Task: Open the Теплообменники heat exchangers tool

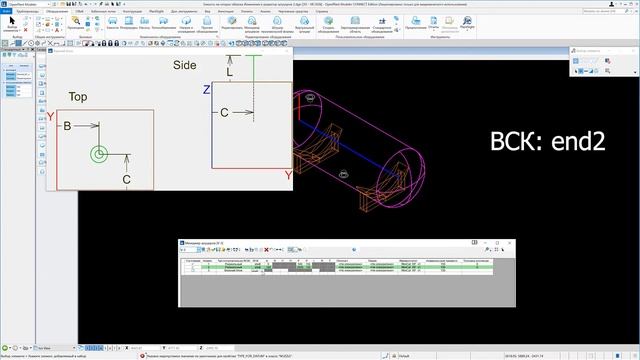Action: pos(164,23)
